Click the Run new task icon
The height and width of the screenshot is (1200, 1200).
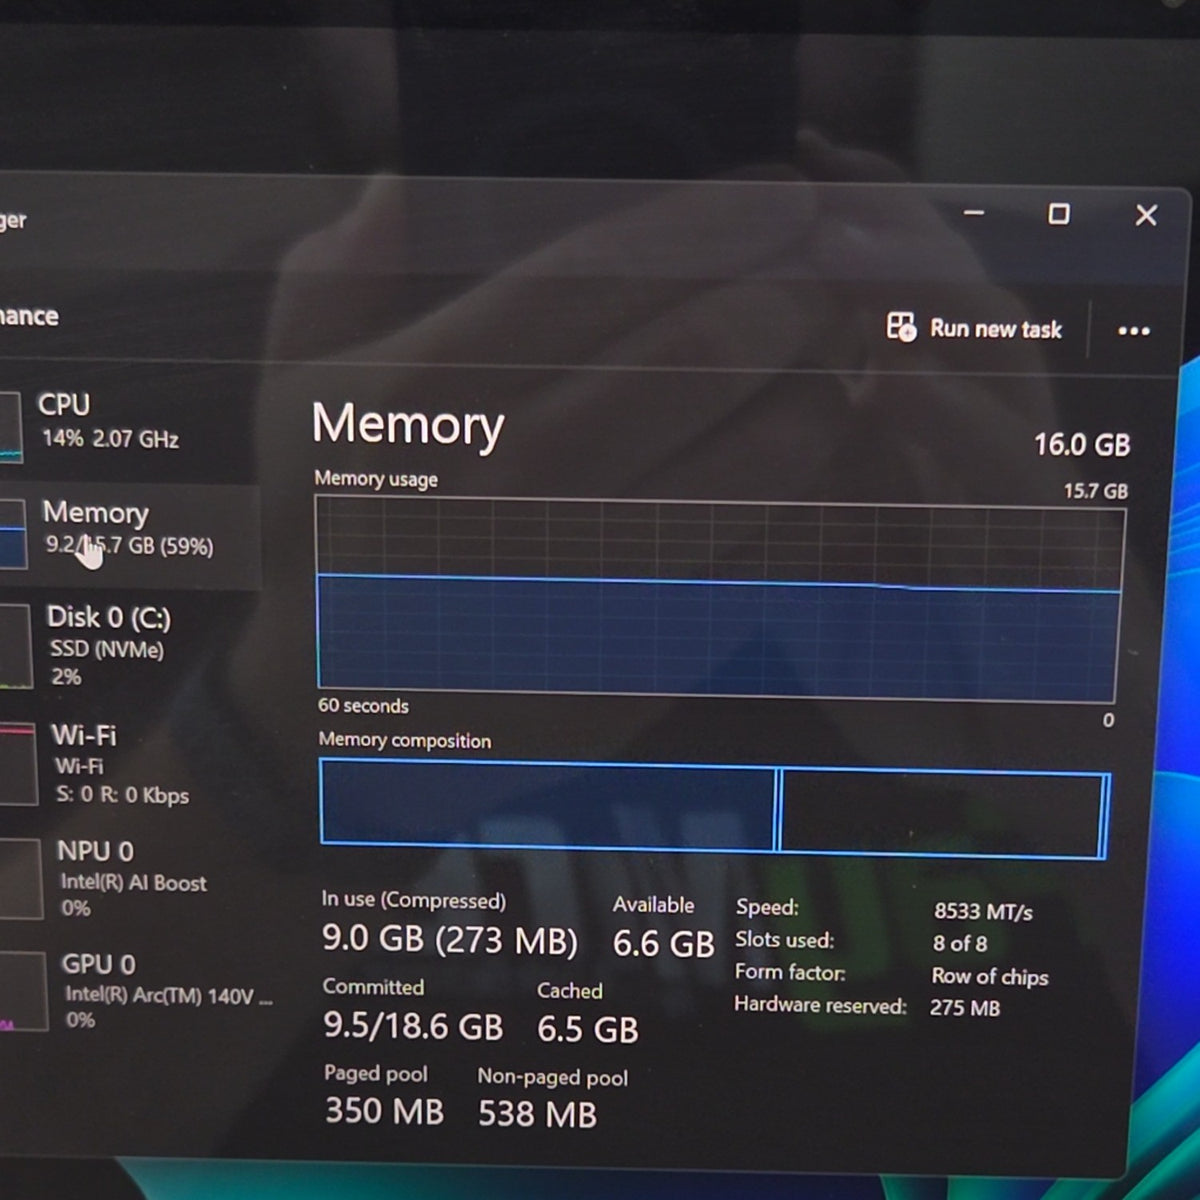tap(901, 326)
